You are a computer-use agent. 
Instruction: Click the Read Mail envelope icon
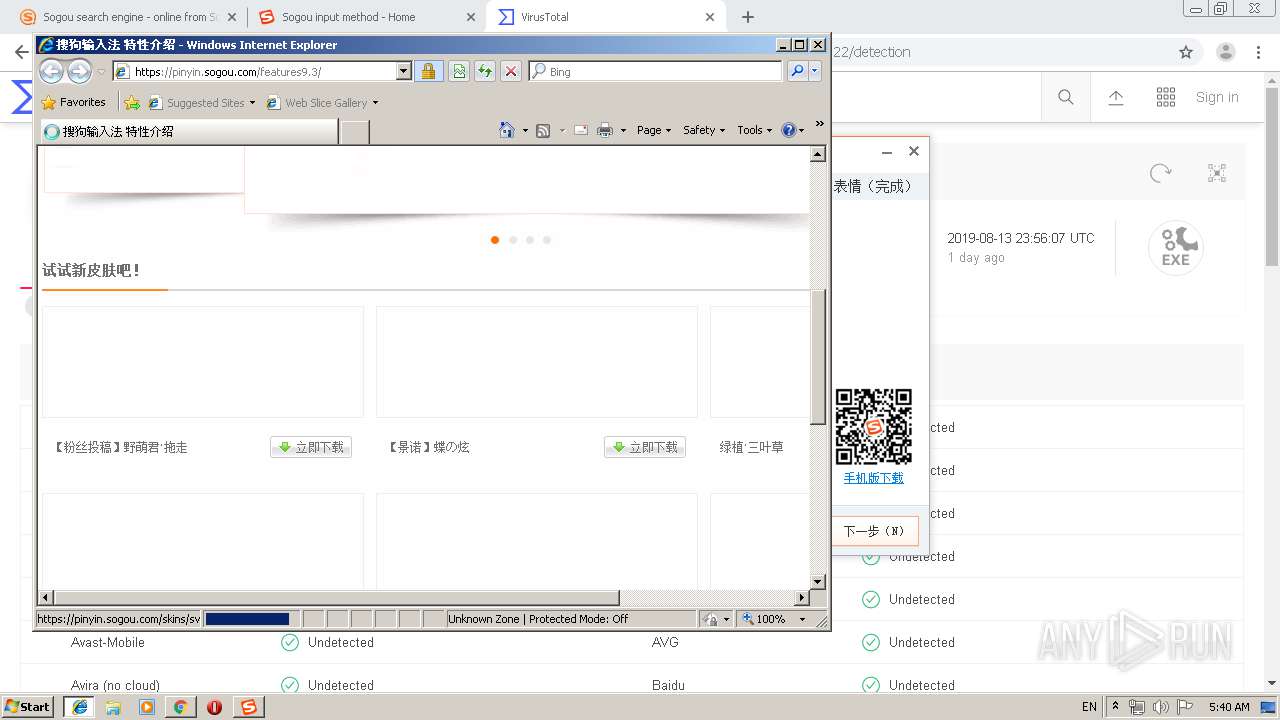[580, 130]
